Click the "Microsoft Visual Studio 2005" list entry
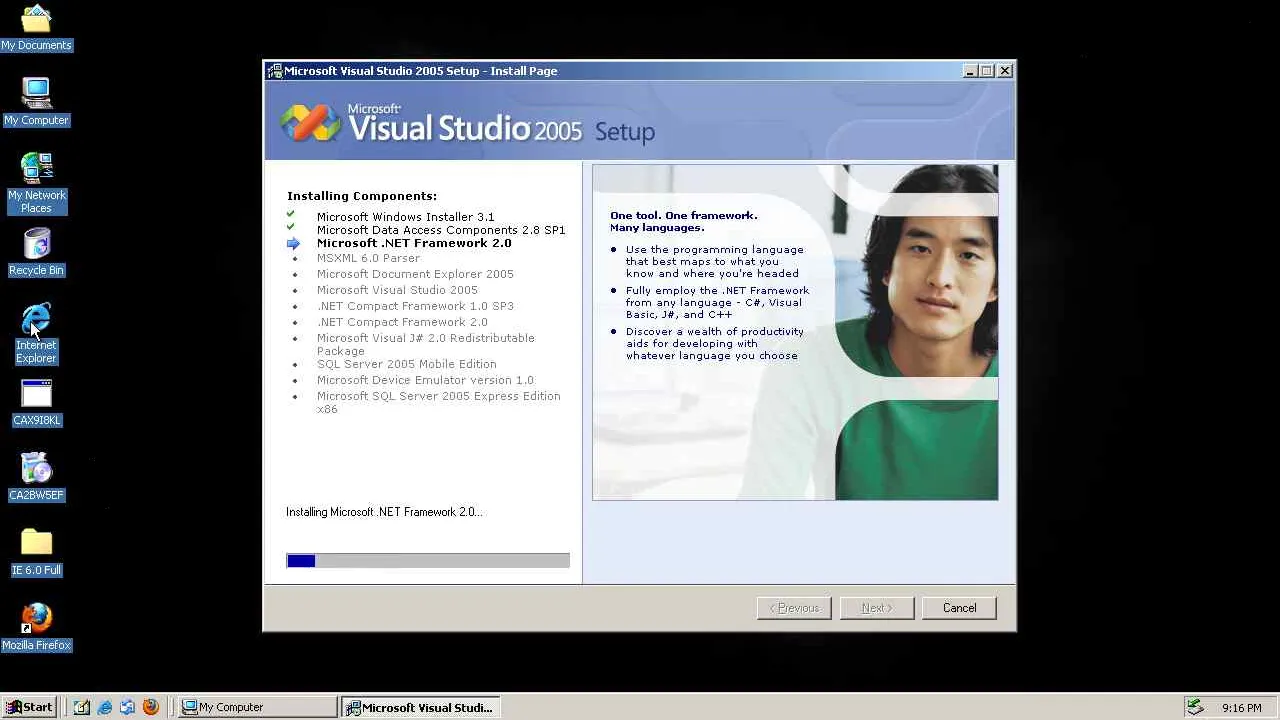 (x=397, y=290)
